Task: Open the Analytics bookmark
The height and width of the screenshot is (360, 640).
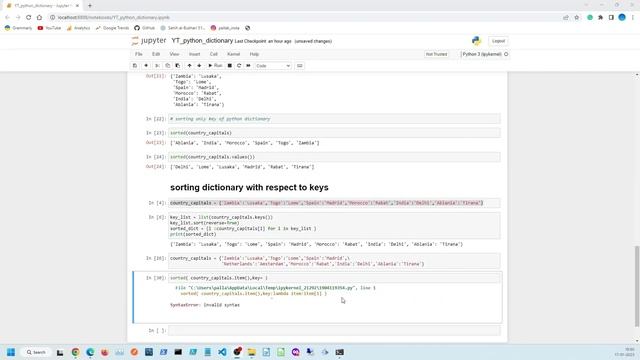Action: point(78,28)
